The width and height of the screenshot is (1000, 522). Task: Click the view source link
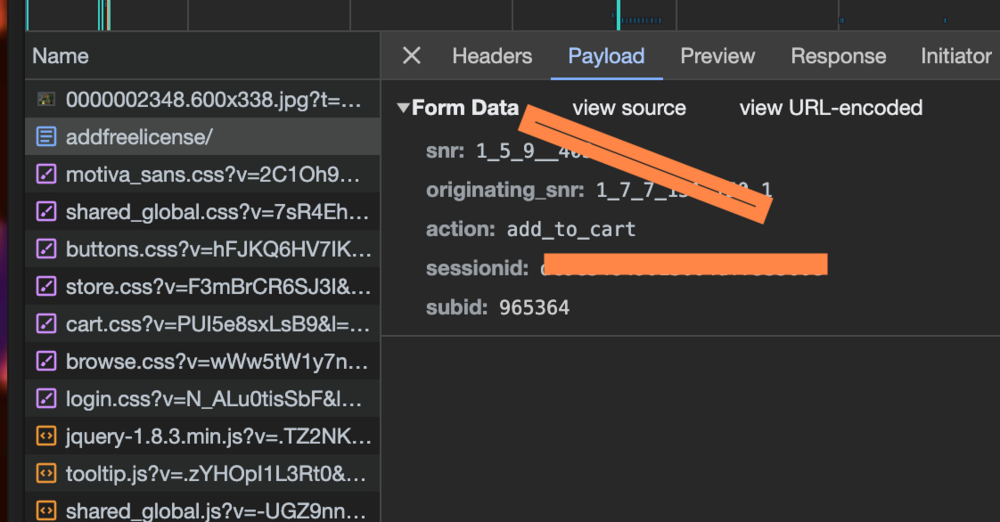pos(629,108)
